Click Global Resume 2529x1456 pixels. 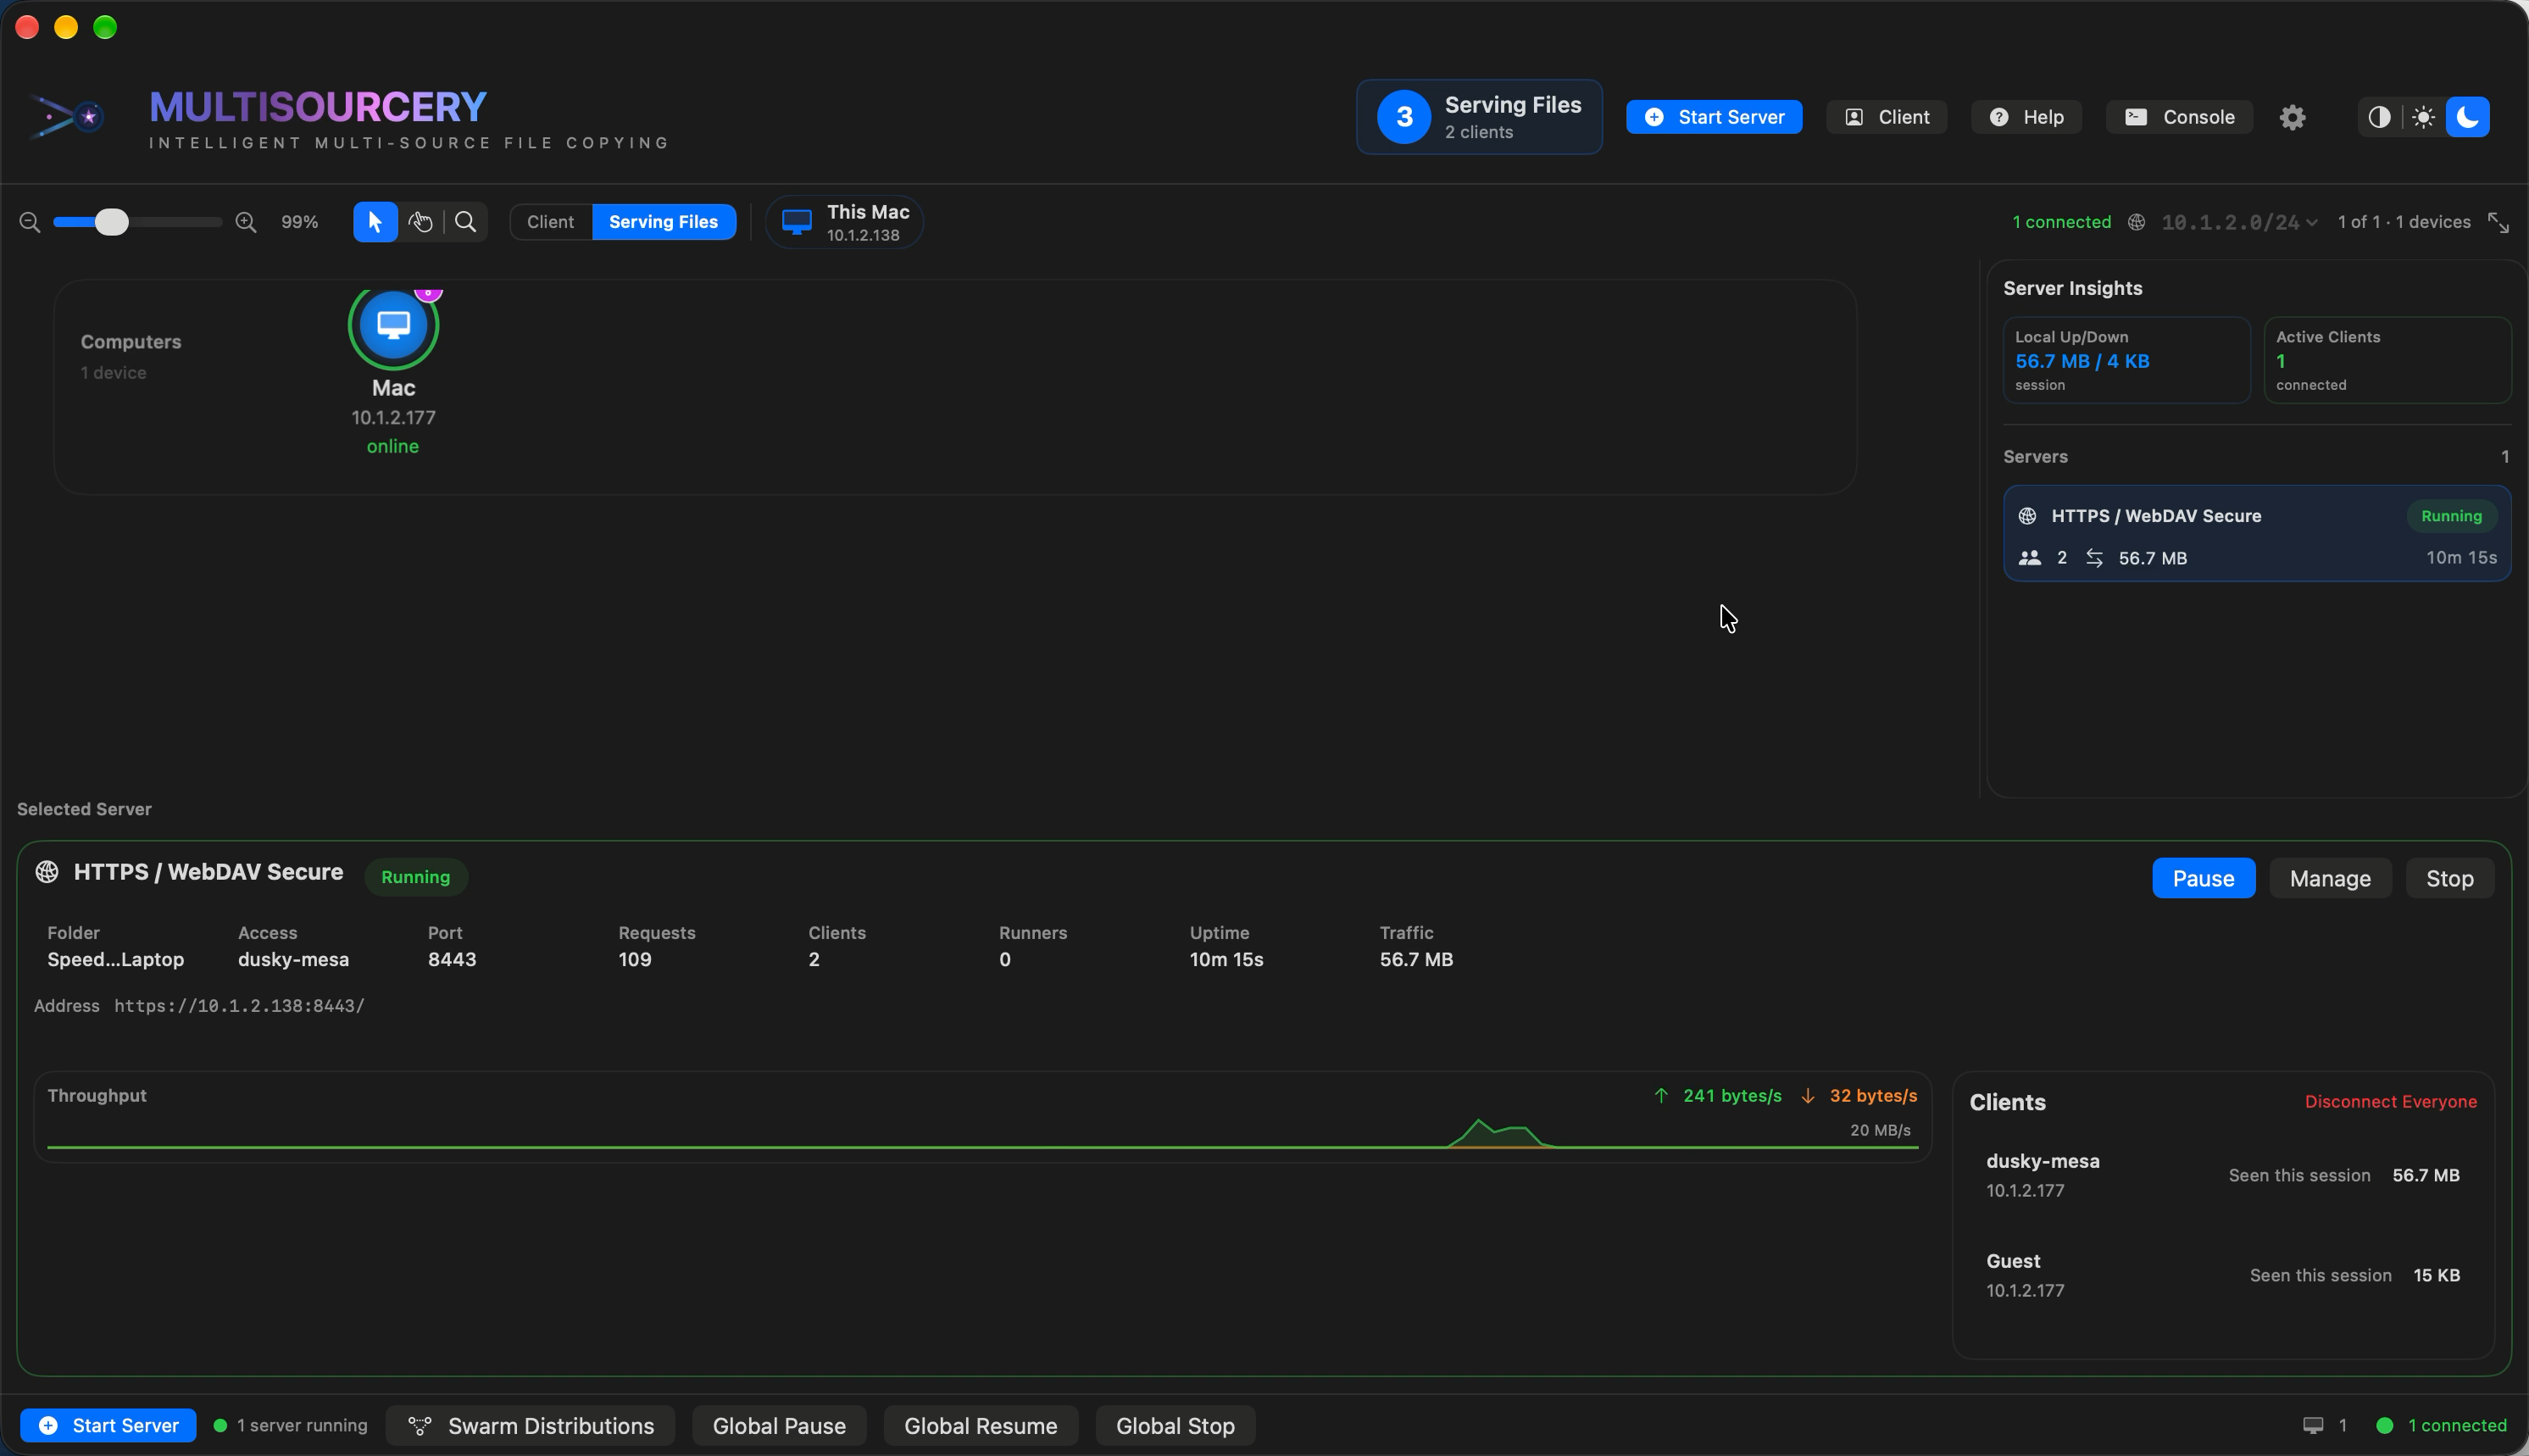point(980,1425)
